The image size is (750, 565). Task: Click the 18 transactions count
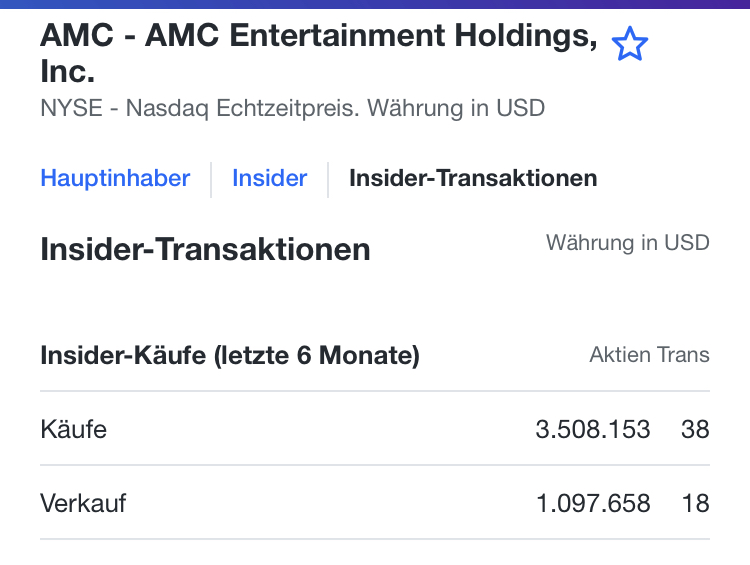695,503
